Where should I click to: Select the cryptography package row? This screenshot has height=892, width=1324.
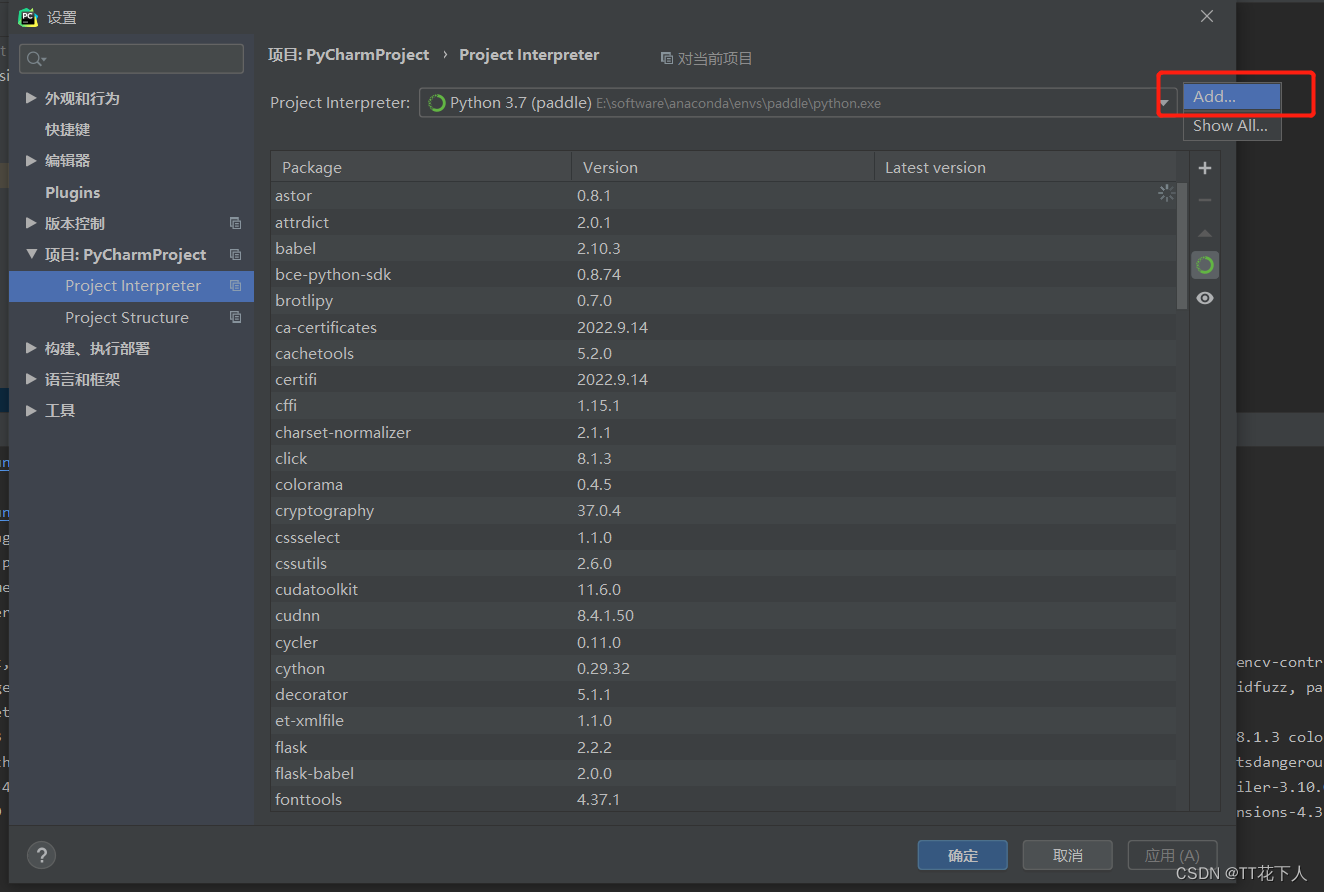[x=723, y=510]
